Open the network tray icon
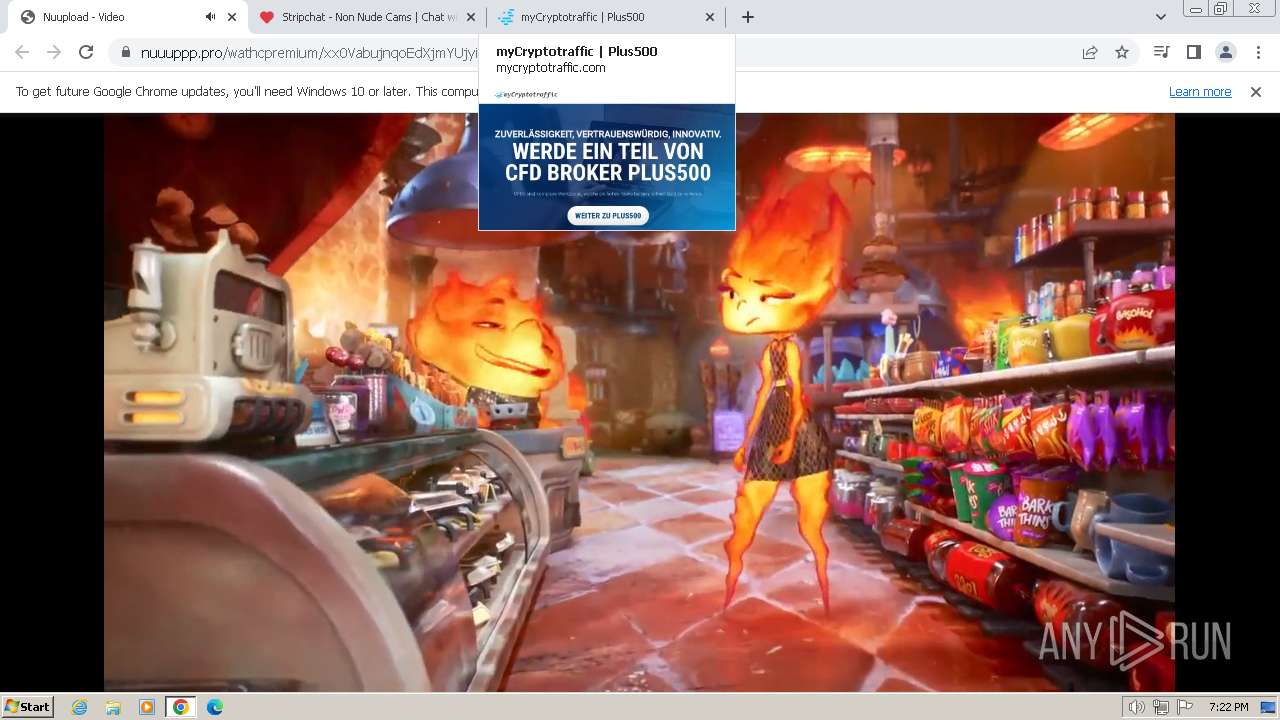 1161,707
